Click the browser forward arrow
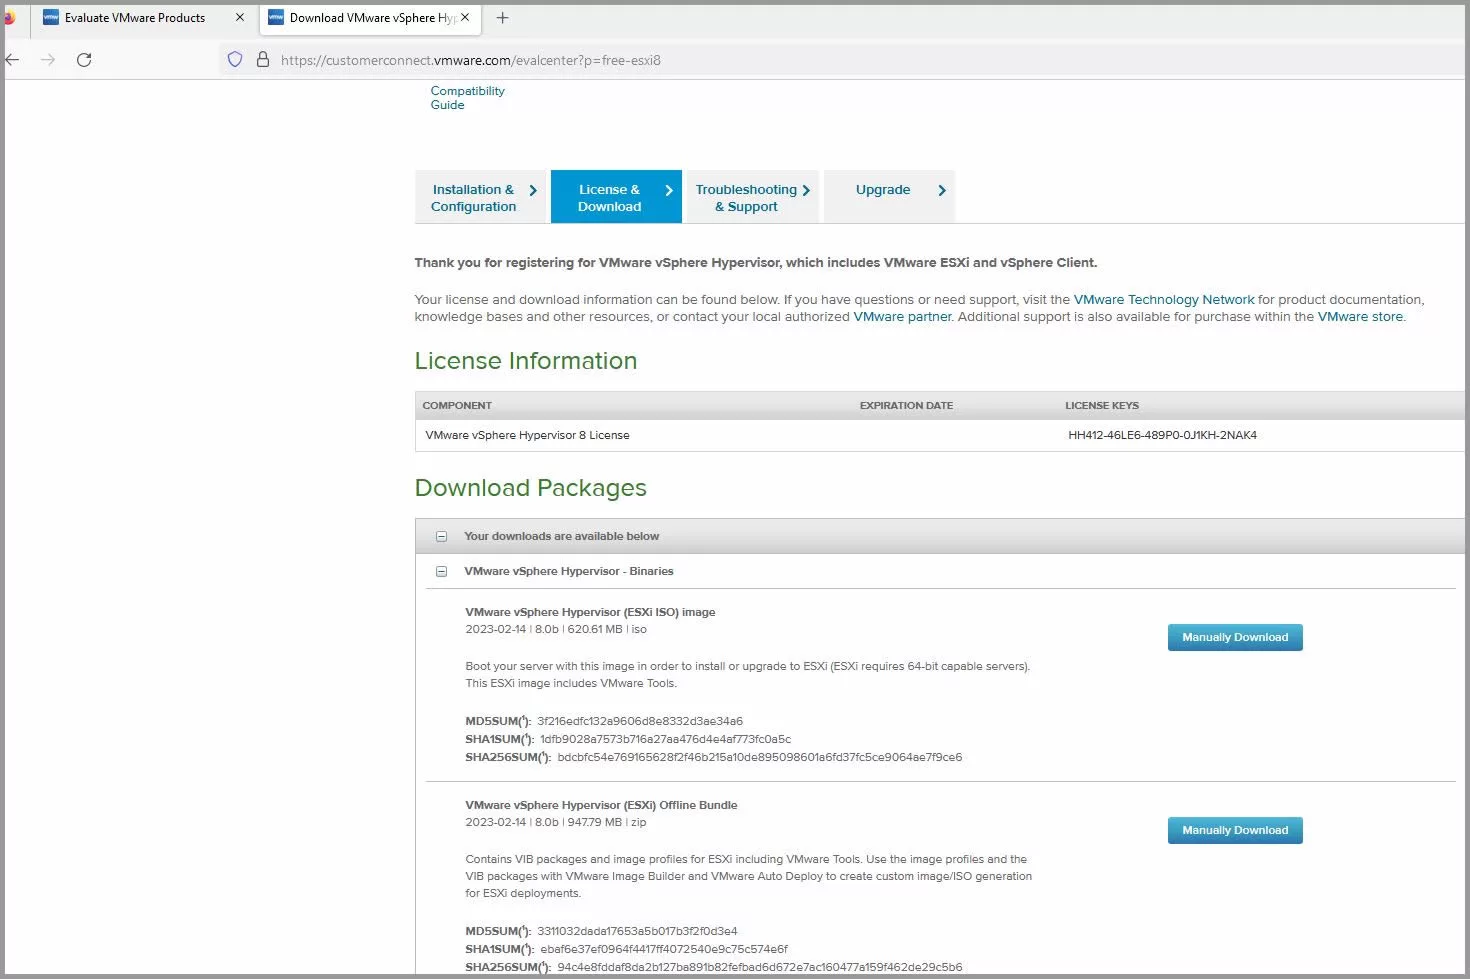Viewport: 1470px width, 979px height. point(48,60)
